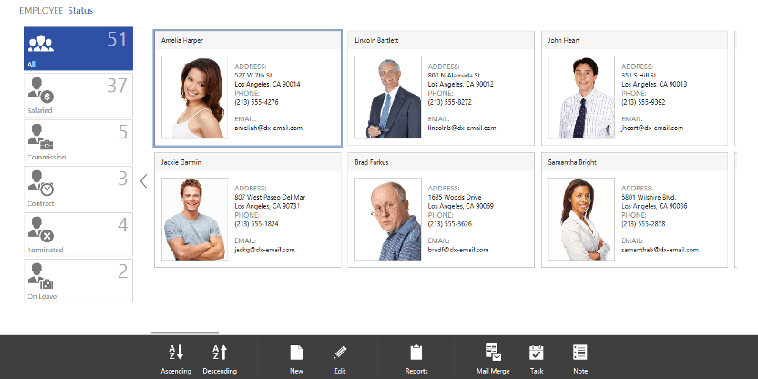Select Amelia Harper's photo
This screenshot has height=379, width=758.
click(194, 98)
